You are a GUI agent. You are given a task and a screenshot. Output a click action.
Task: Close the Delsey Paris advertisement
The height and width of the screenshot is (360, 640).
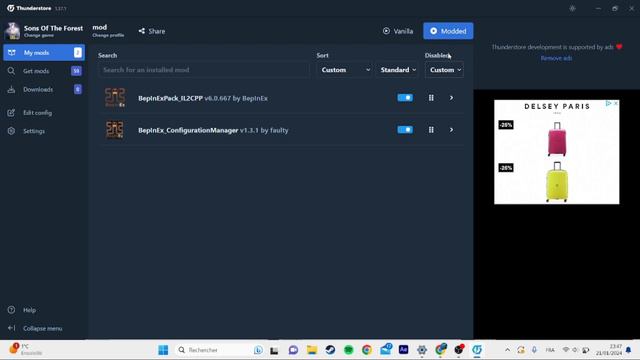tap(616, 103)
